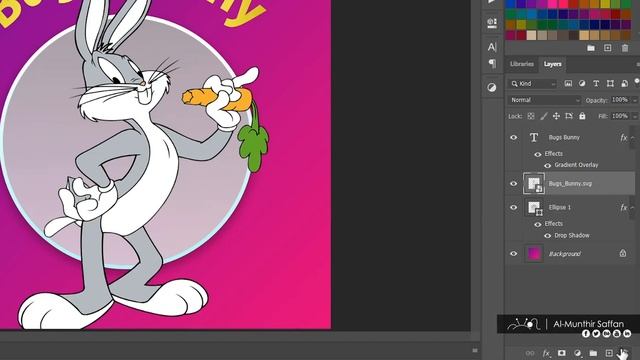Create a new swatch

click(x=607, y=48)
